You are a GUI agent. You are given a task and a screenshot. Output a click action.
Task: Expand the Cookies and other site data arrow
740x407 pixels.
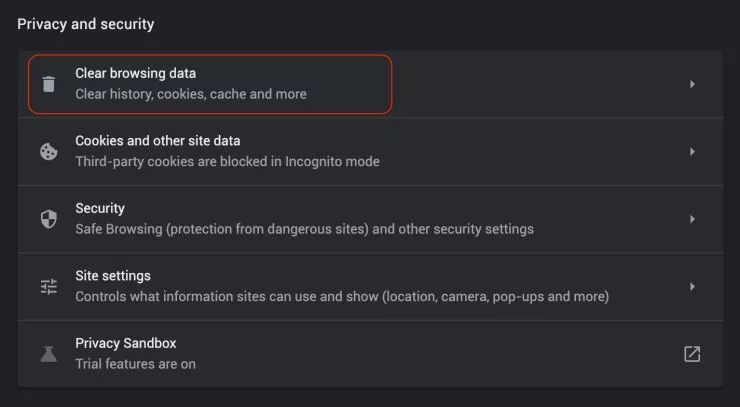[x=691, y=152]
